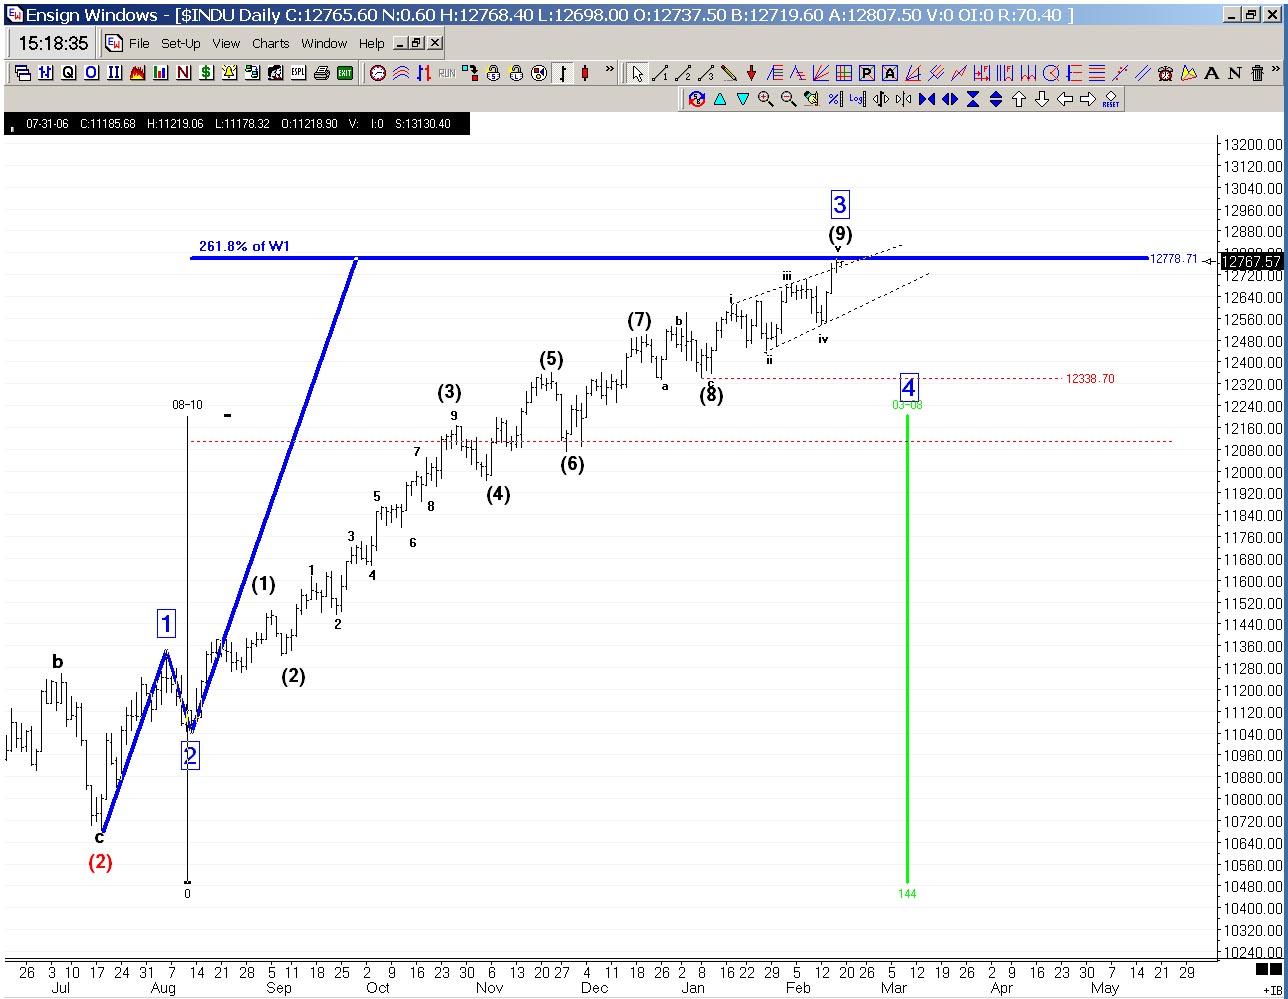Click the 12778.71 price level label
Image resolution: width=1288 pixels, height=999 pixels.
coord(1173,259)
